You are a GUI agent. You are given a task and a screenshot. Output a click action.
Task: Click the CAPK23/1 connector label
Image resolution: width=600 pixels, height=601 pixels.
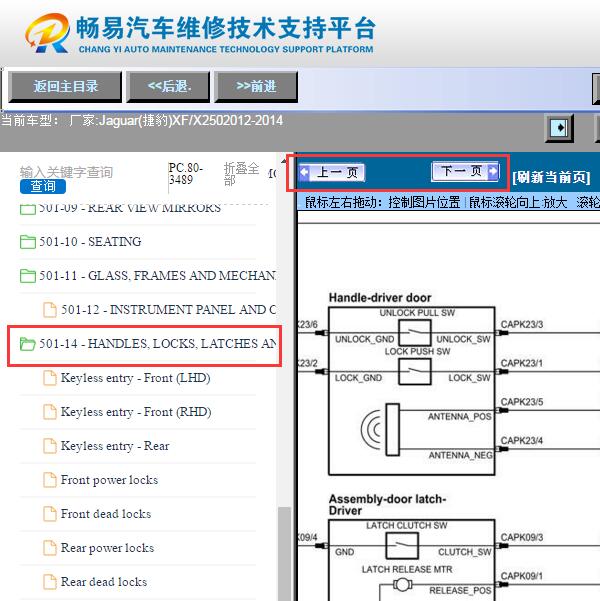pyautogui.click(x=522, y=363)
